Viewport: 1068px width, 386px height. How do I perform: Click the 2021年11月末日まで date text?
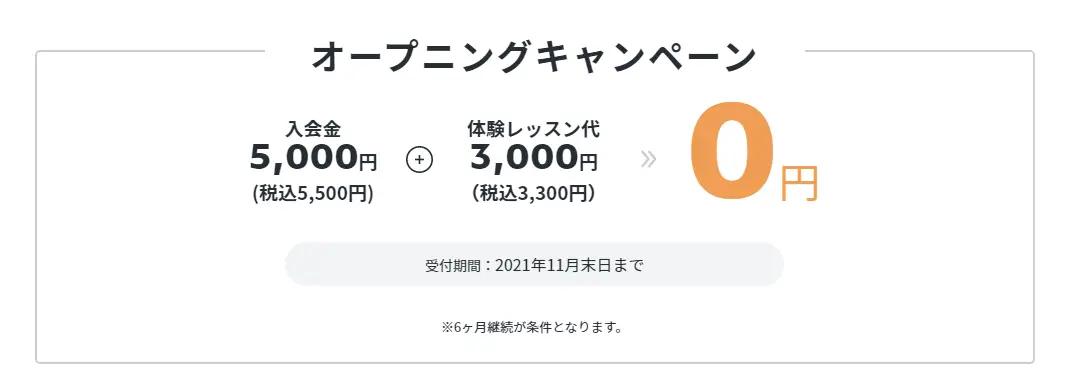pyautogui.click(x=569, y=265)
